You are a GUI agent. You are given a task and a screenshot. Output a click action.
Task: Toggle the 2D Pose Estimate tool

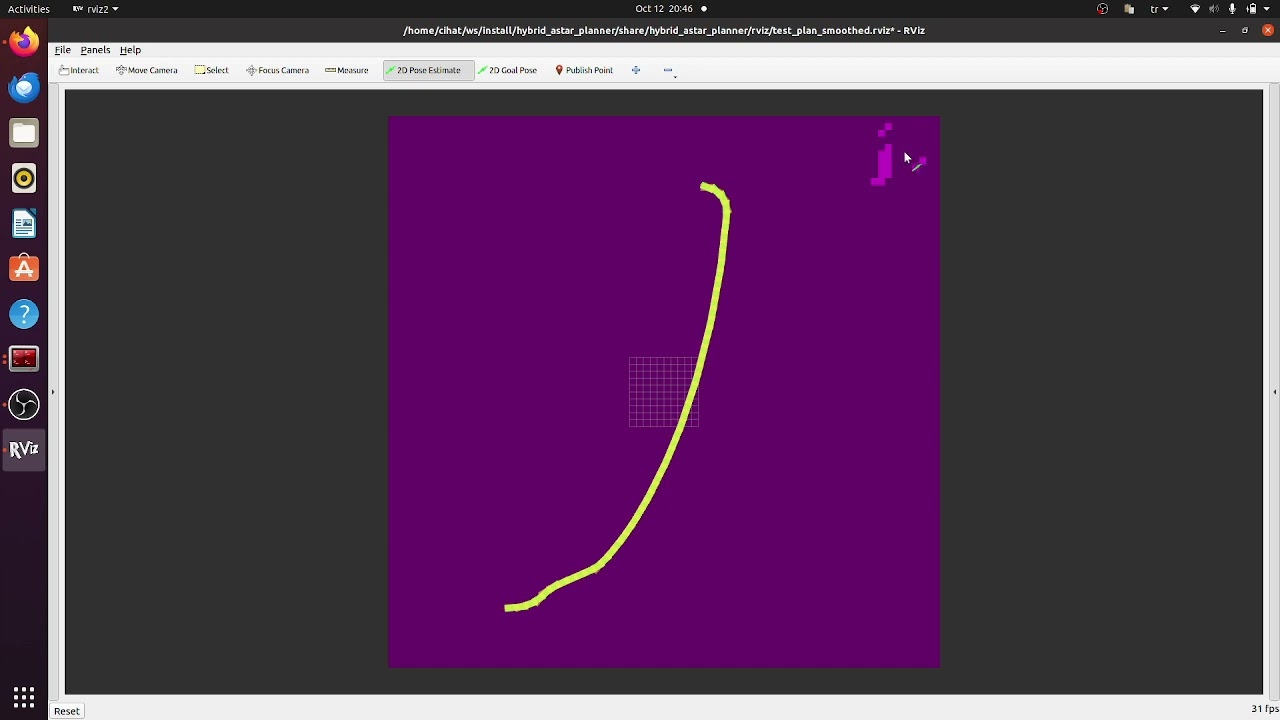(427, 70)
